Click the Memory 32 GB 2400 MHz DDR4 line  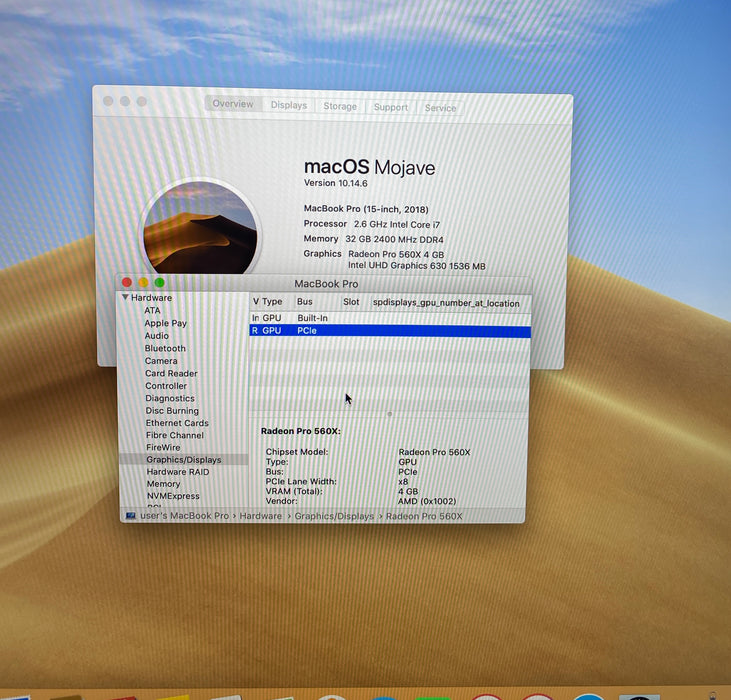click(373, 239)
